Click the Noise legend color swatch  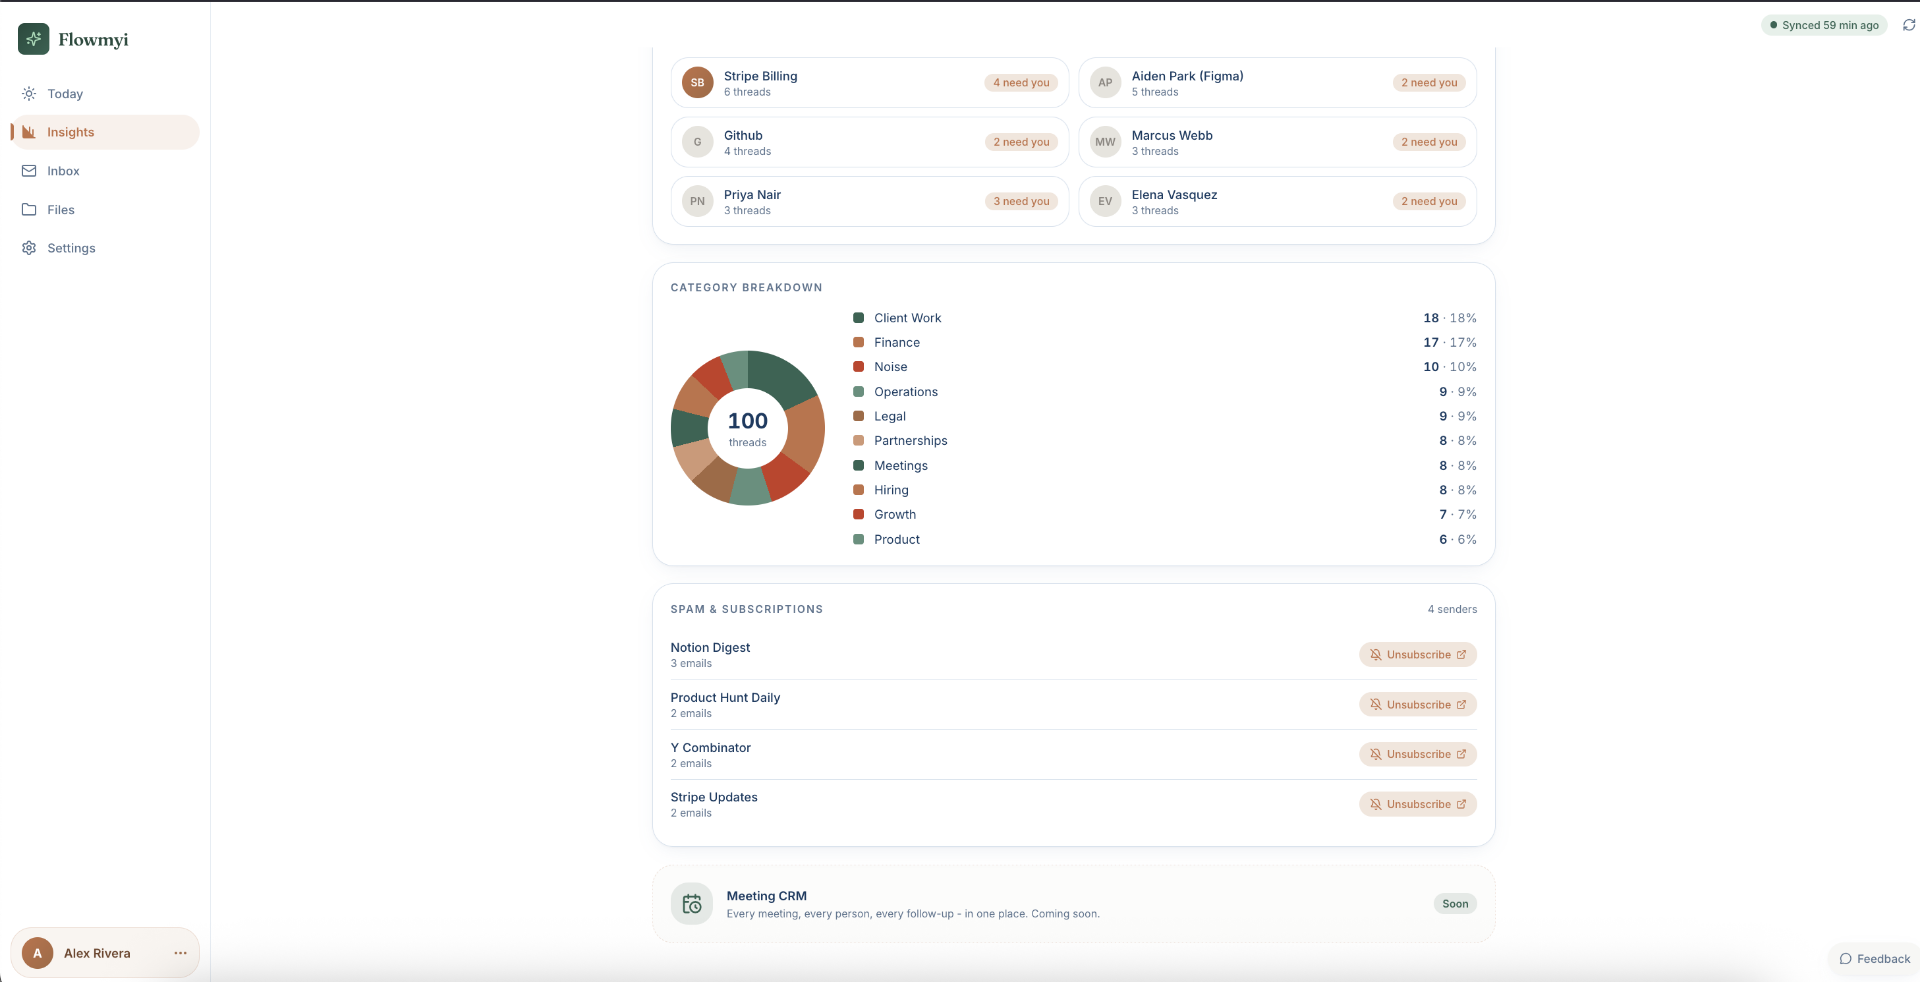(858, 367)
